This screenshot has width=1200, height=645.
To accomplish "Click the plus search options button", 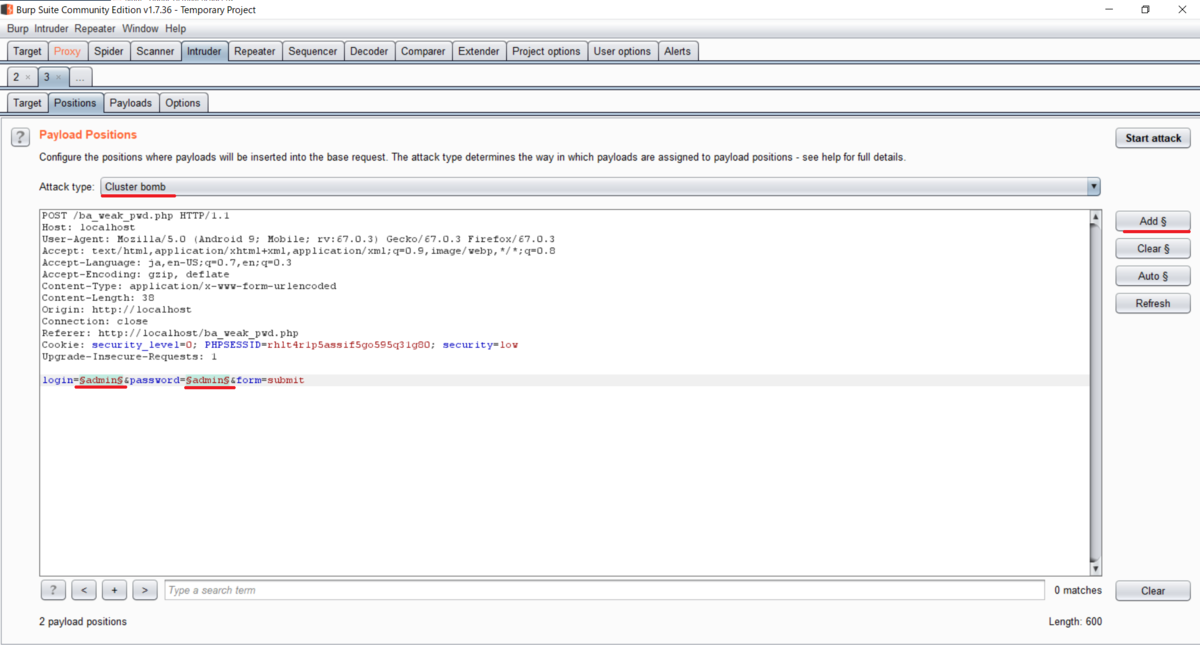I will [x=115, y=590].
